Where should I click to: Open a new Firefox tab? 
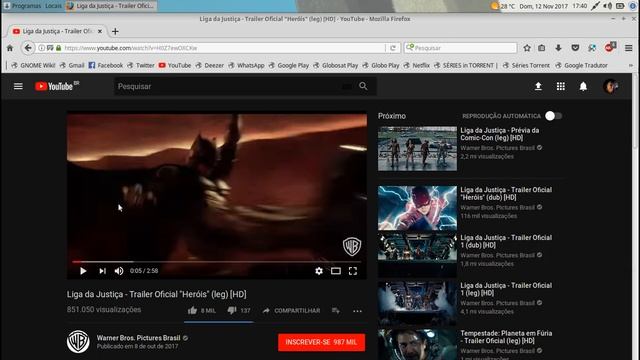pos(115,31)
